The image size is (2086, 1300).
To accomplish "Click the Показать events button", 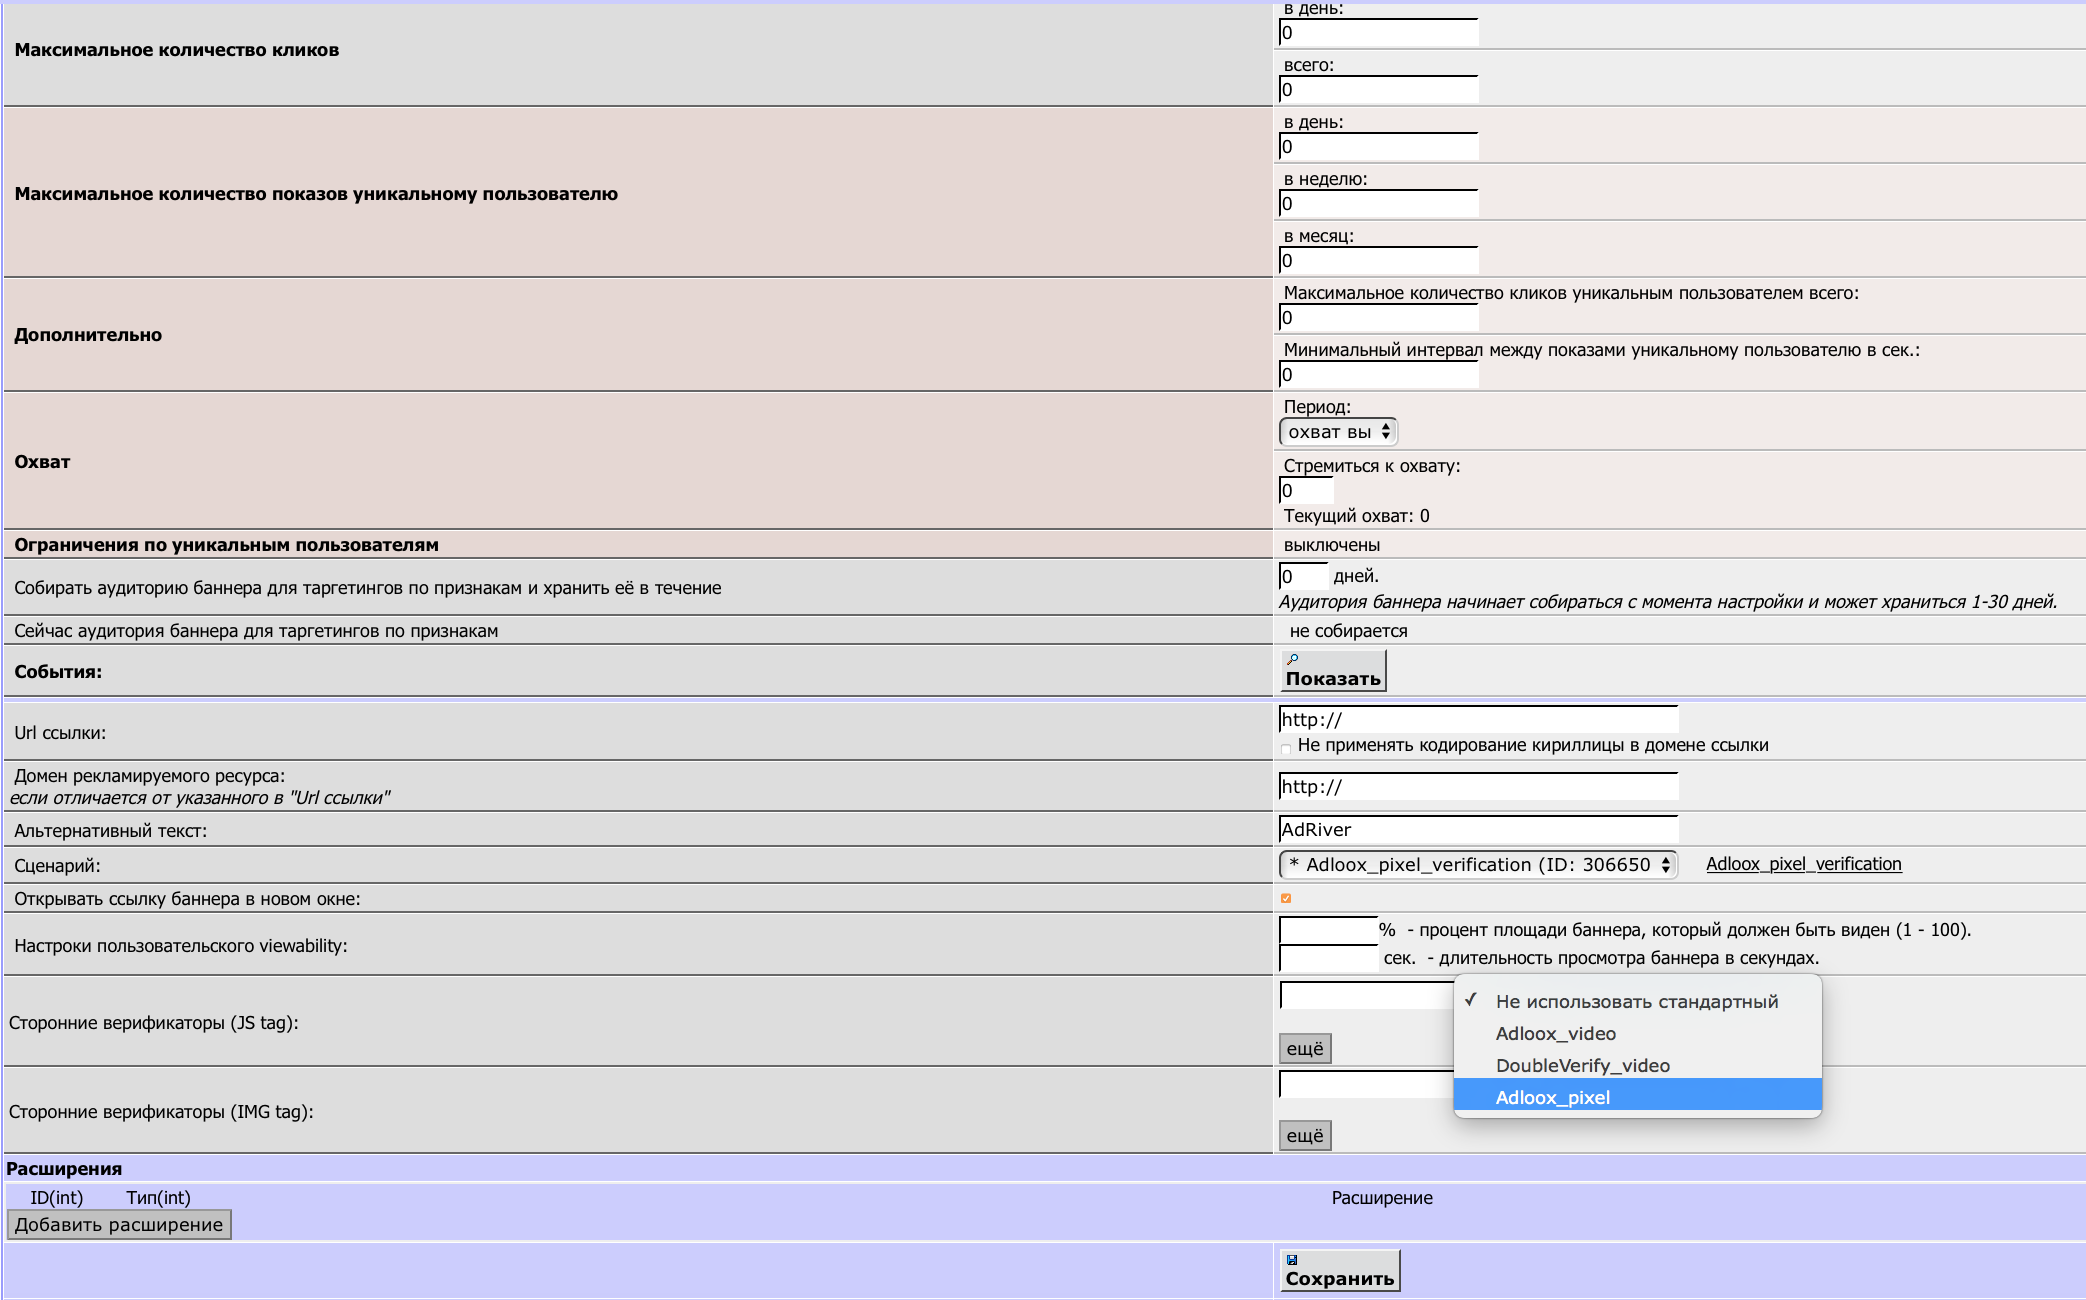I will point(1333,670).
